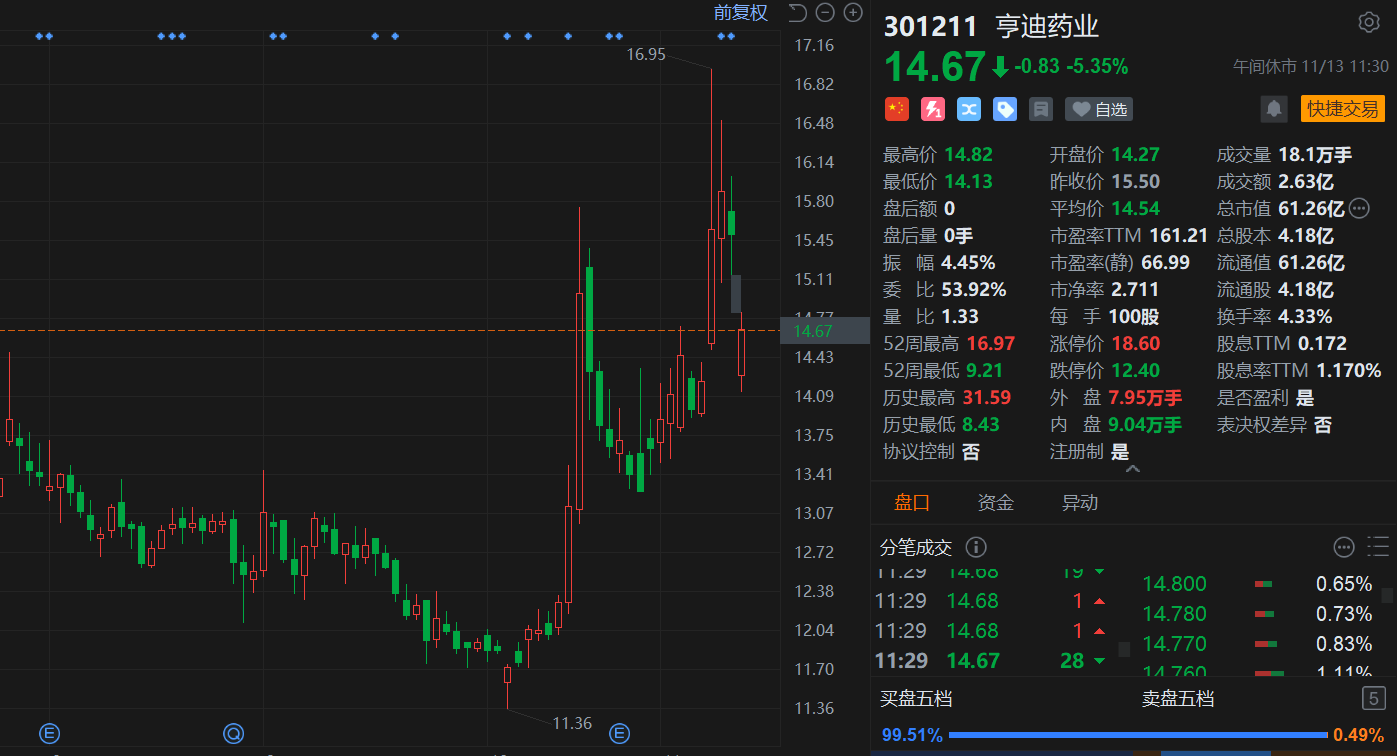Click the -5.35% change percentage

coord(1097,67)
